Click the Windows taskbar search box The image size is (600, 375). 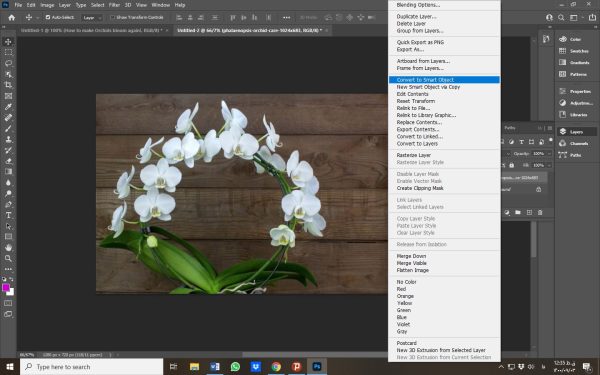click(92, 367)
